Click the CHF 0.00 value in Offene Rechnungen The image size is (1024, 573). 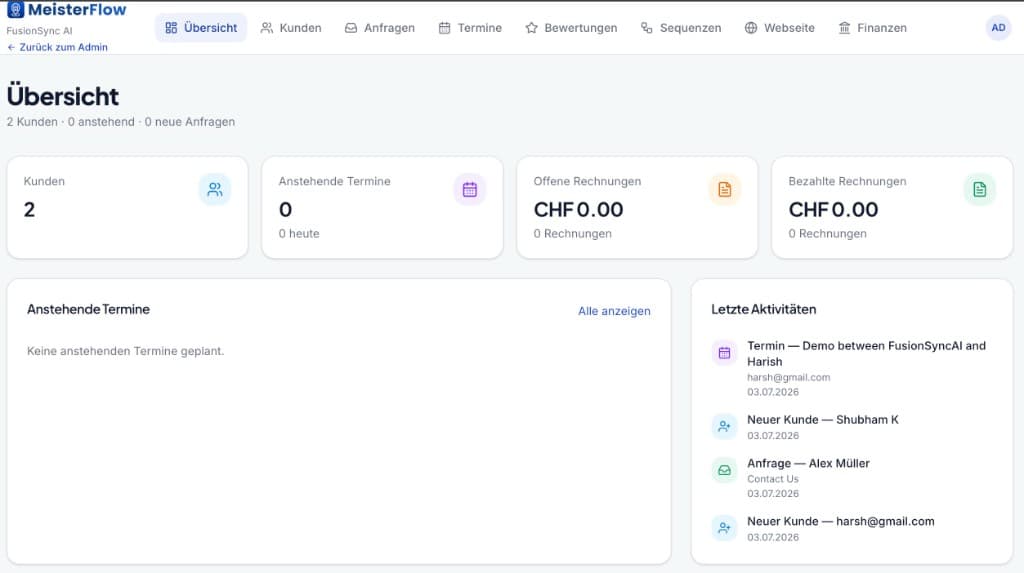pyautogui.click(x=578, y=210)
